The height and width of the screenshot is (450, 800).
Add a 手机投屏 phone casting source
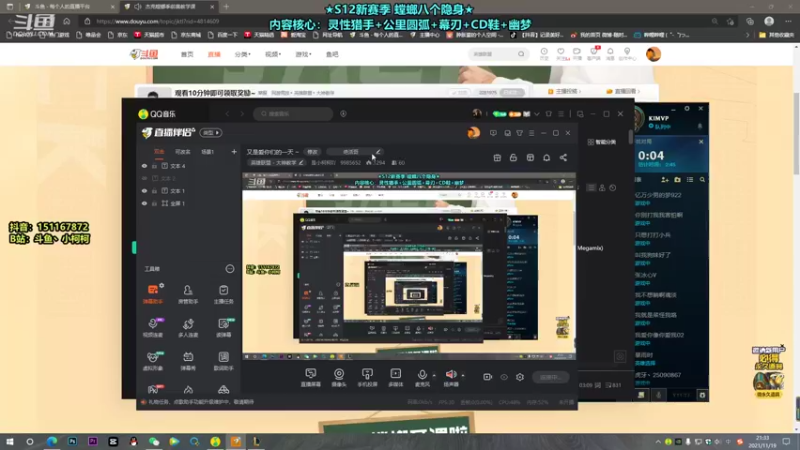(x=367, y=377)
